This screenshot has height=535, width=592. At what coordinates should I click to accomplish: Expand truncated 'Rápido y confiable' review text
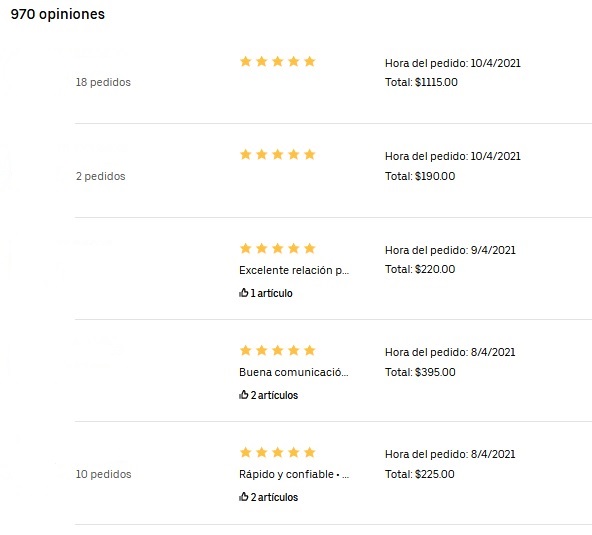tap(294, 474)
